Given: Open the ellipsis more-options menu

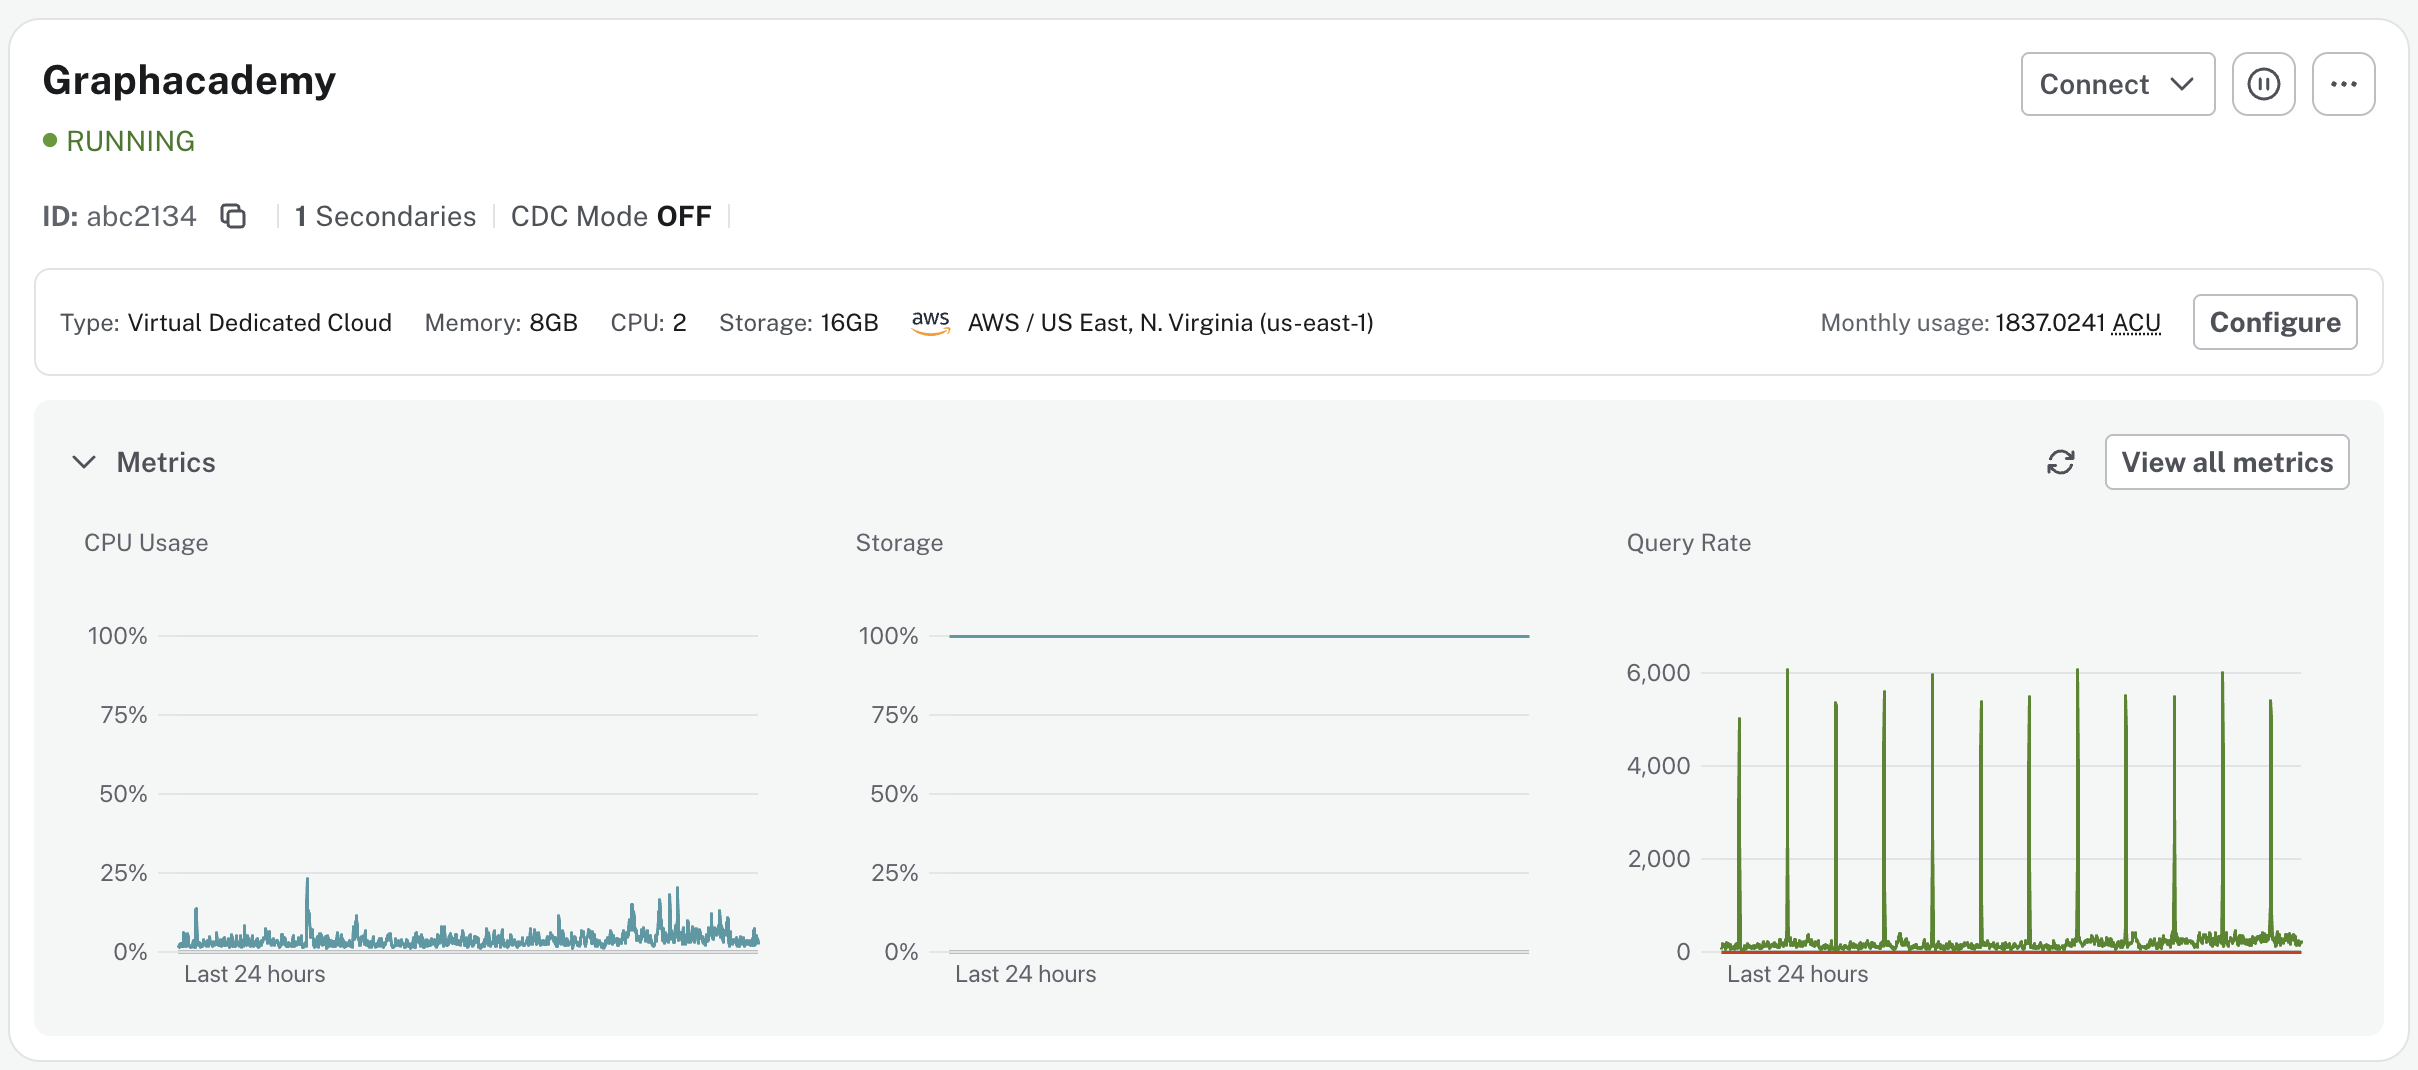Looking at the screenshot, I should pyautogui.click(x=2343, y=84).
